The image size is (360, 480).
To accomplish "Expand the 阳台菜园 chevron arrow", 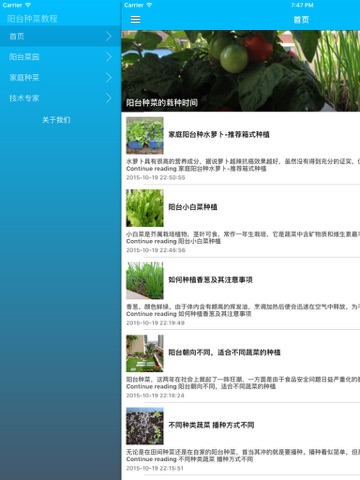I will tap(108, 57).
